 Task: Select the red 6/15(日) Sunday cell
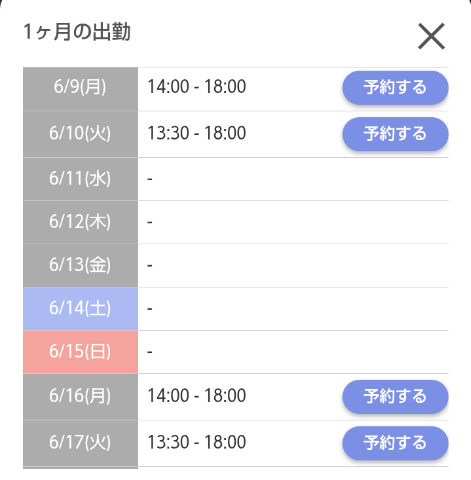pos(80,352)
